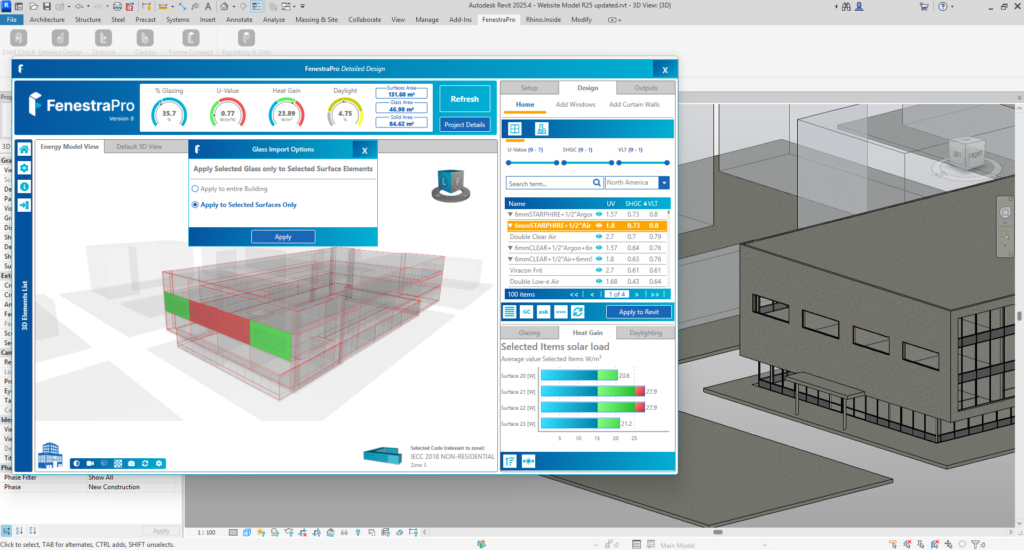Select Apply to Selected Surfaces Only option

[x=244, y=204]
